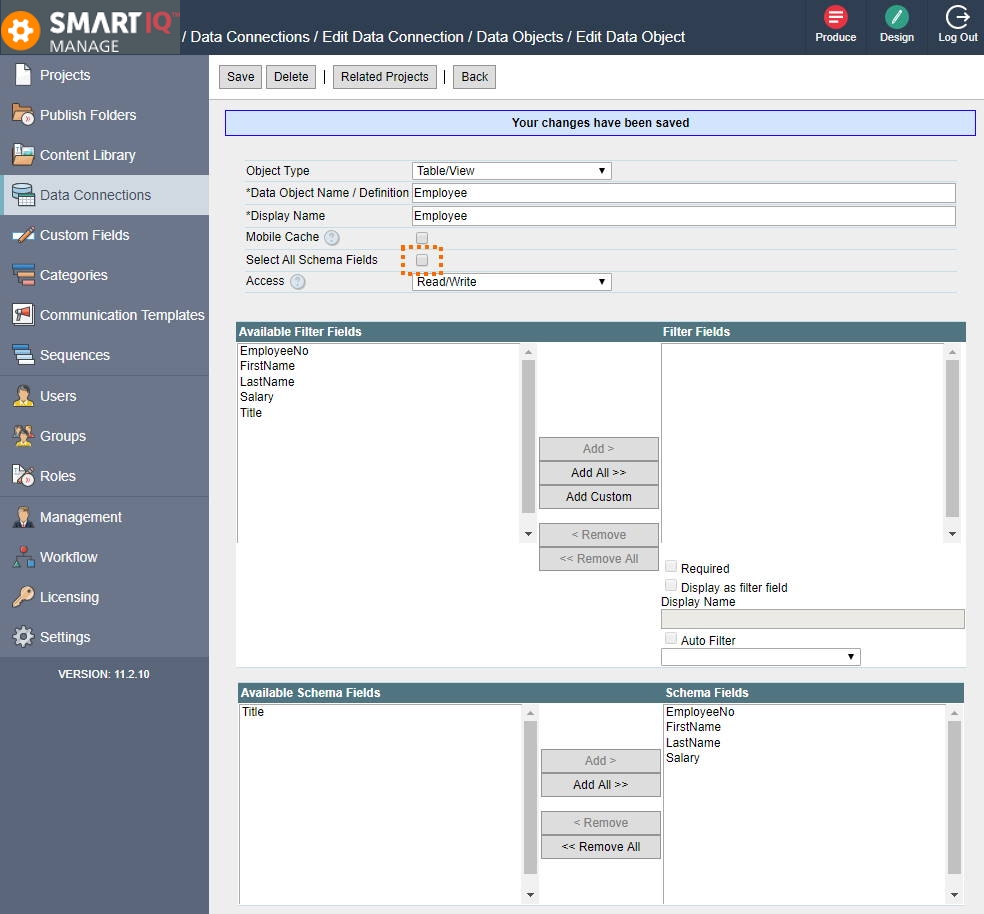This screenshot has width=984, height=914.
Task: Click the Back button
Action: (x=474, y=77)
